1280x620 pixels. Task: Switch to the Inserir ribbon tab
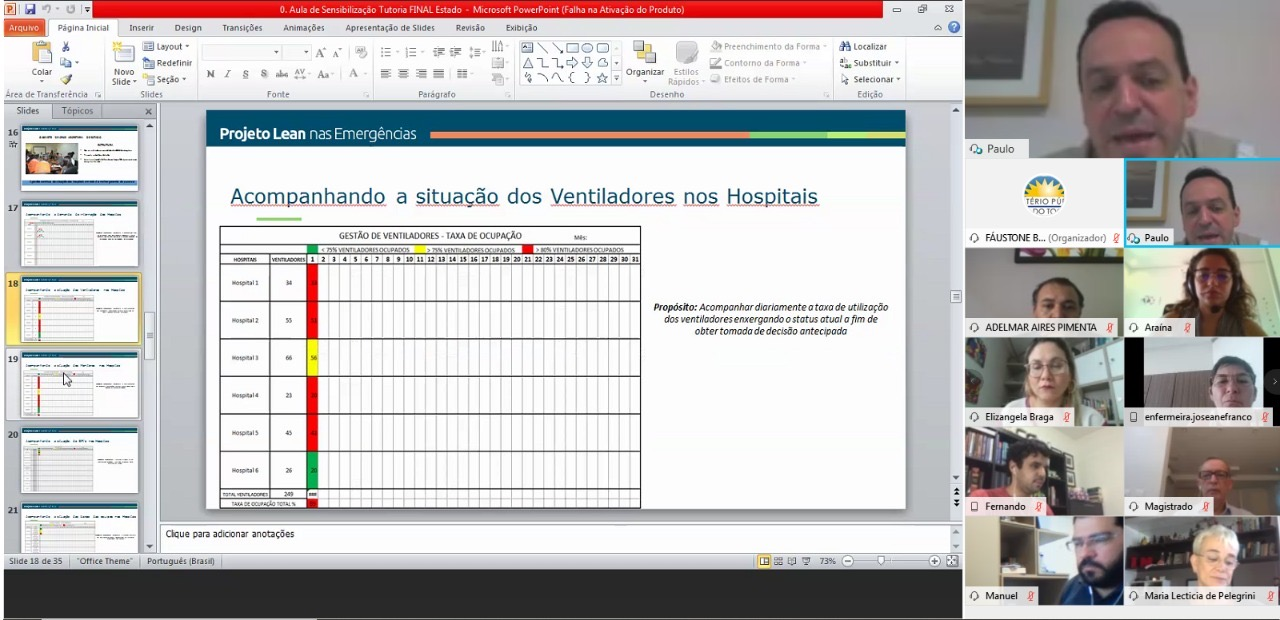coord(141,28)
